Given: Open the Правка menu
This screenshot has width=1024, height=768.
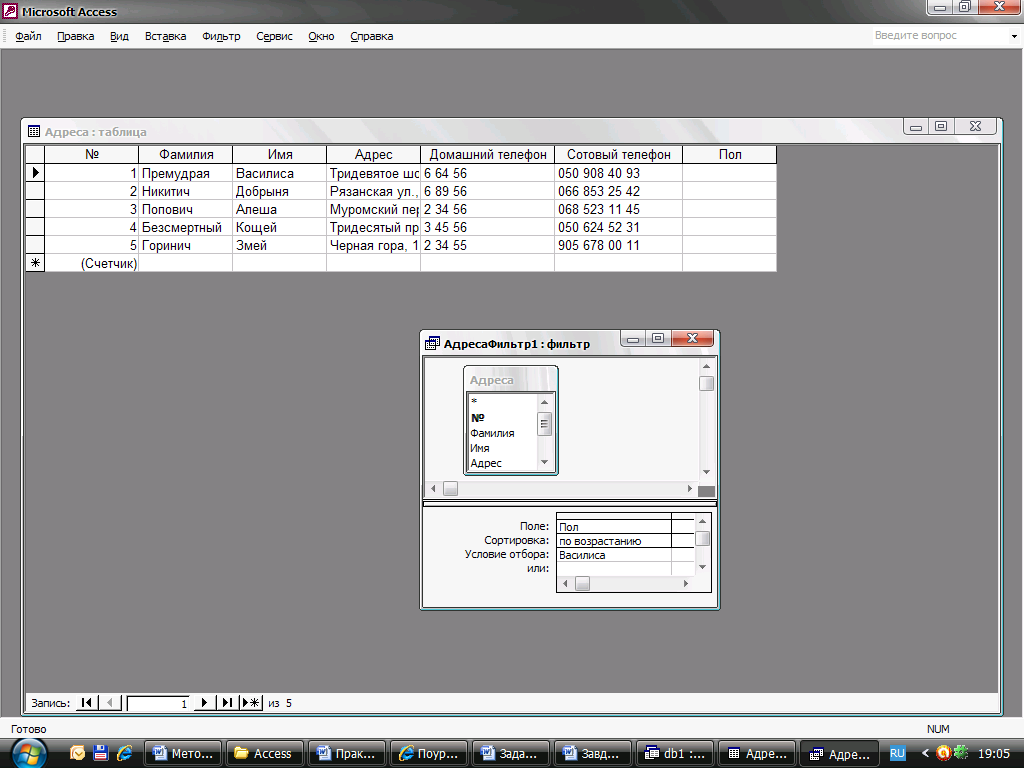Looking at the screenshot, I should pos(75,37).
